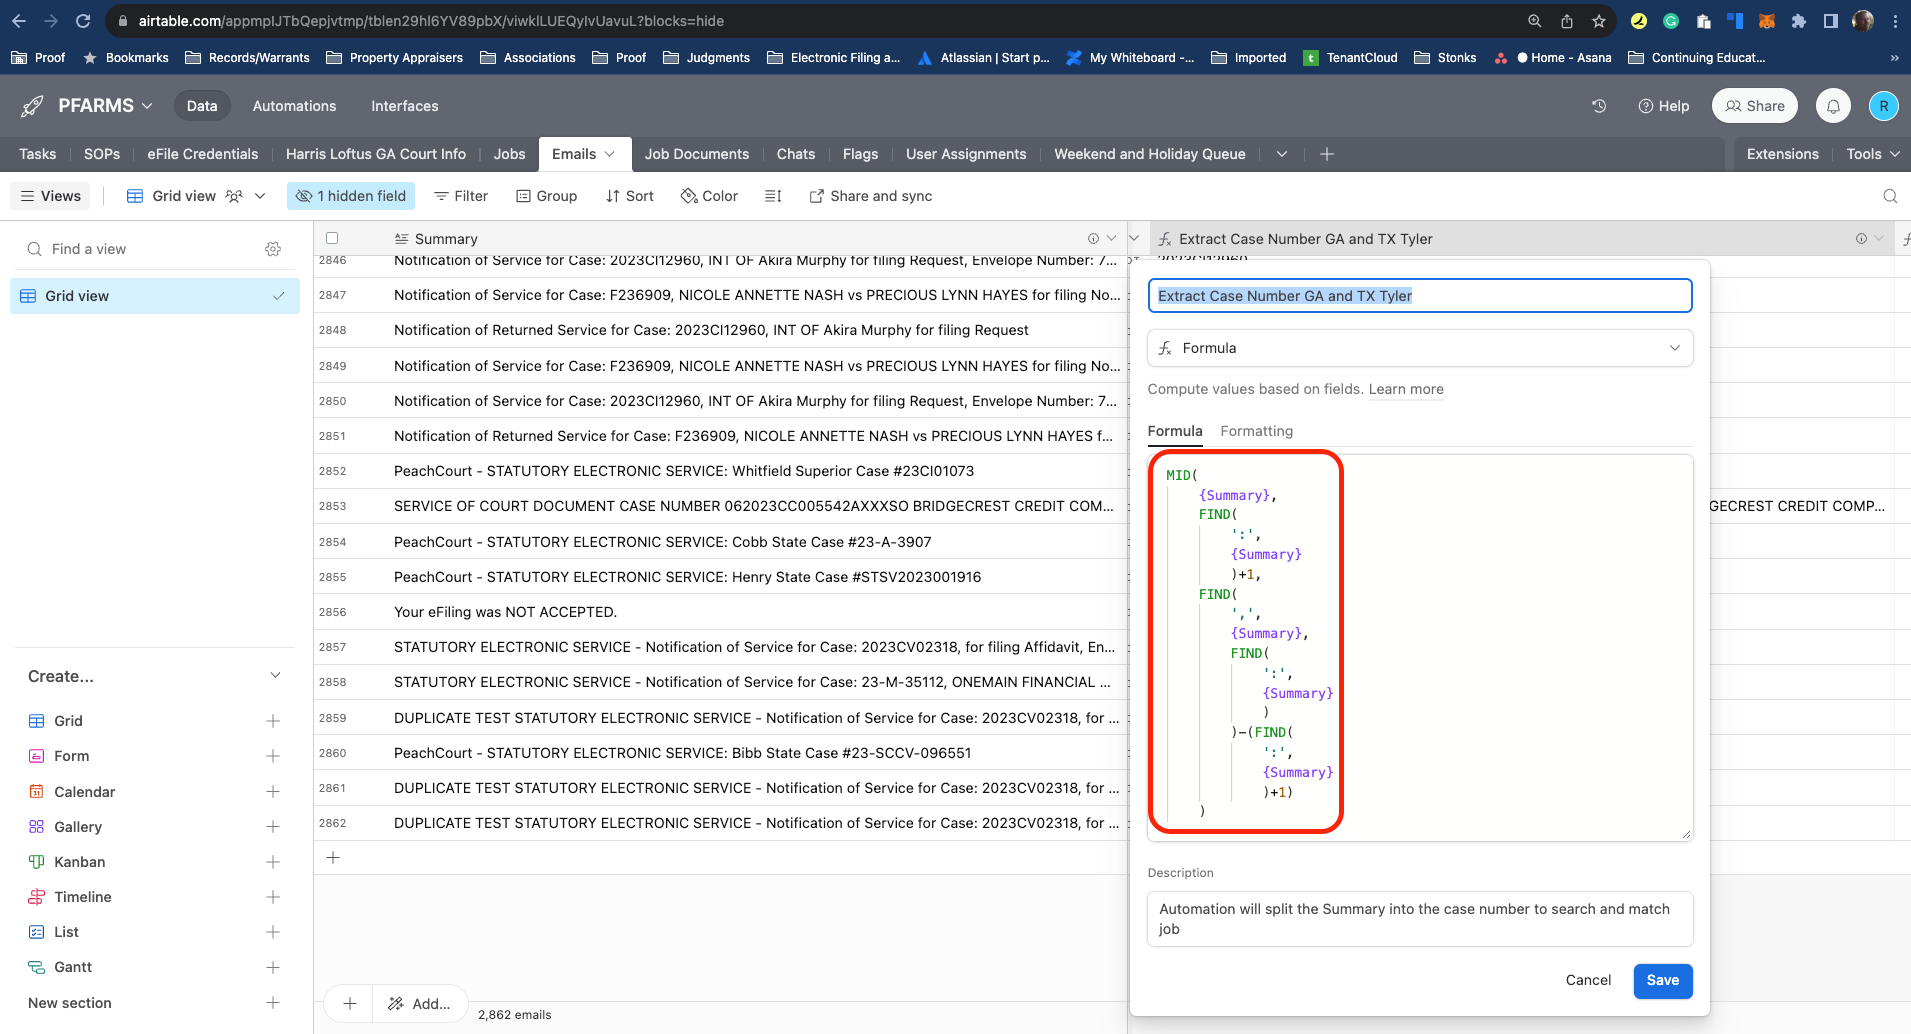Open Automations tab
Viewport: 1911px width, 1034px height.
[294, 106]
